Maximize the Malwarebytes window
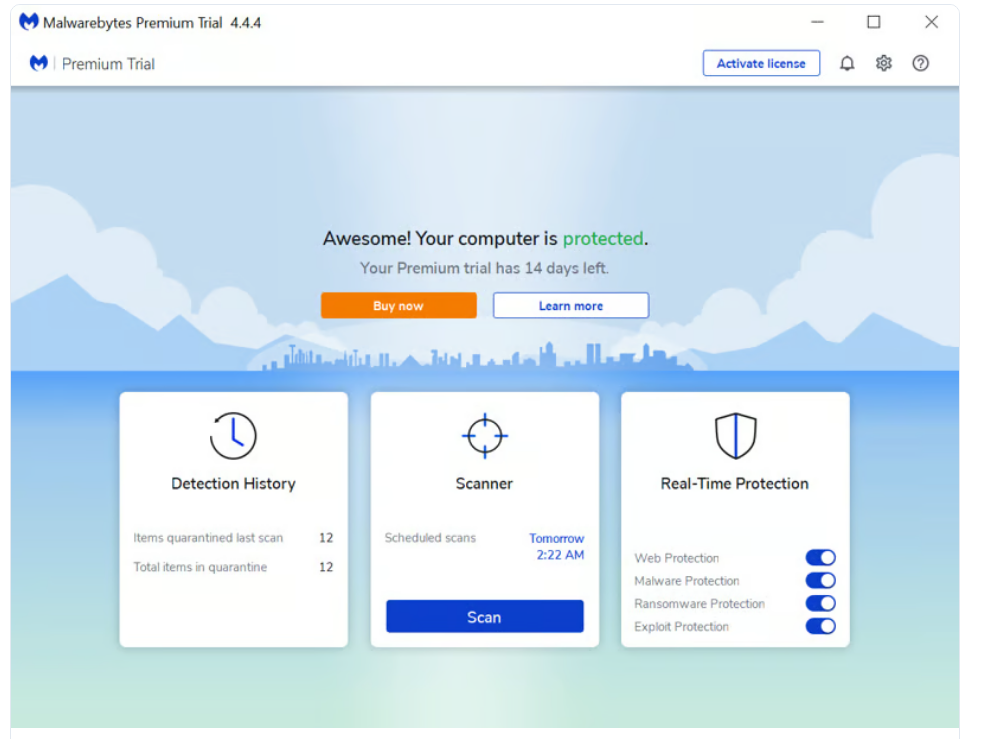Viewport: 983px width, 739px height. pyautogui.click(x=874, y=22)
